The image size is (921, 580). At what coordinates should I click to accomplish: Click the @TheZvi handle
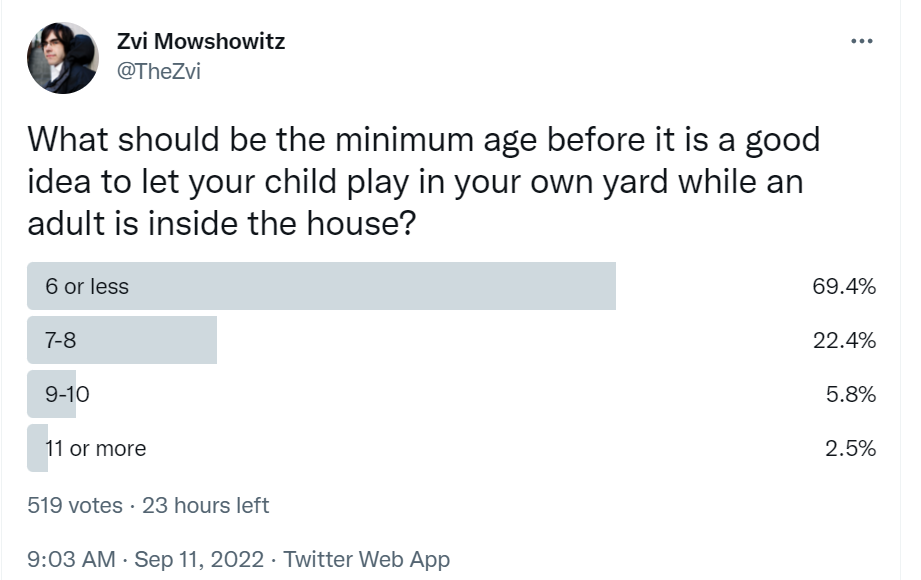click(159, 71)
